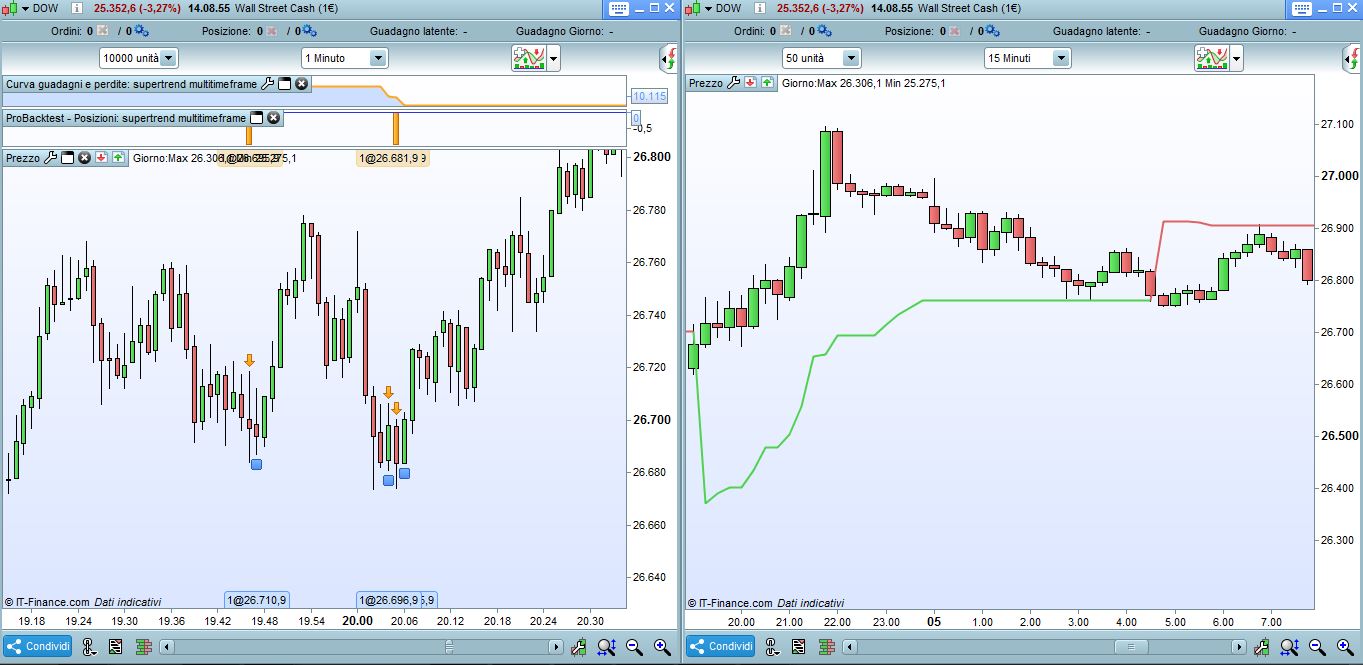1363x665 pixels.
Task: Zoom in on left chart
Action: pos(662,647)
